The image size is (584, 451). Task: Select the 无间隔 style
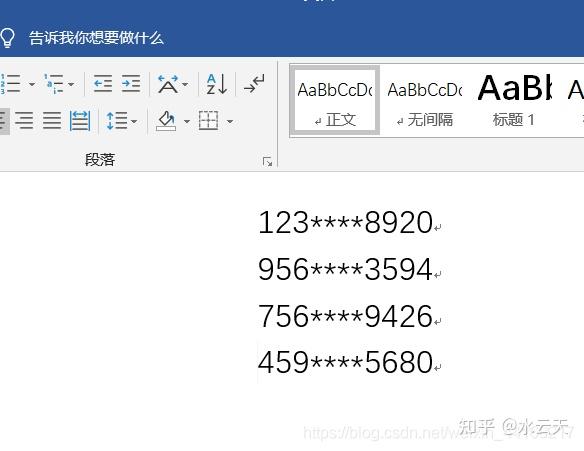425,100
